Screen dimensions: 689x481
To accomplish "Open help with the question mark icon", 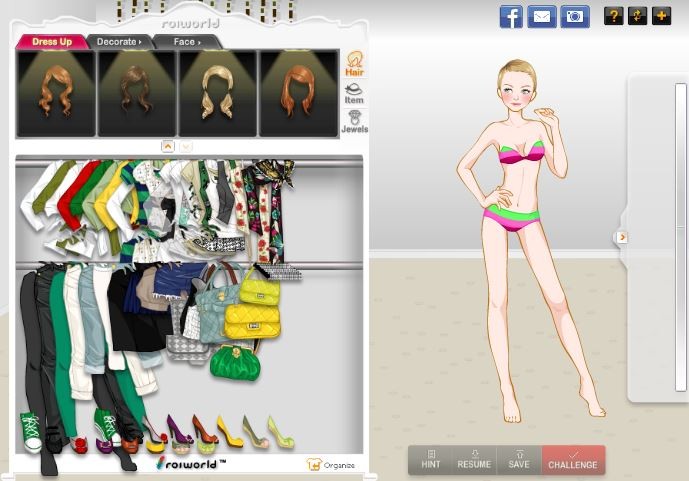I will pos(613,16).
